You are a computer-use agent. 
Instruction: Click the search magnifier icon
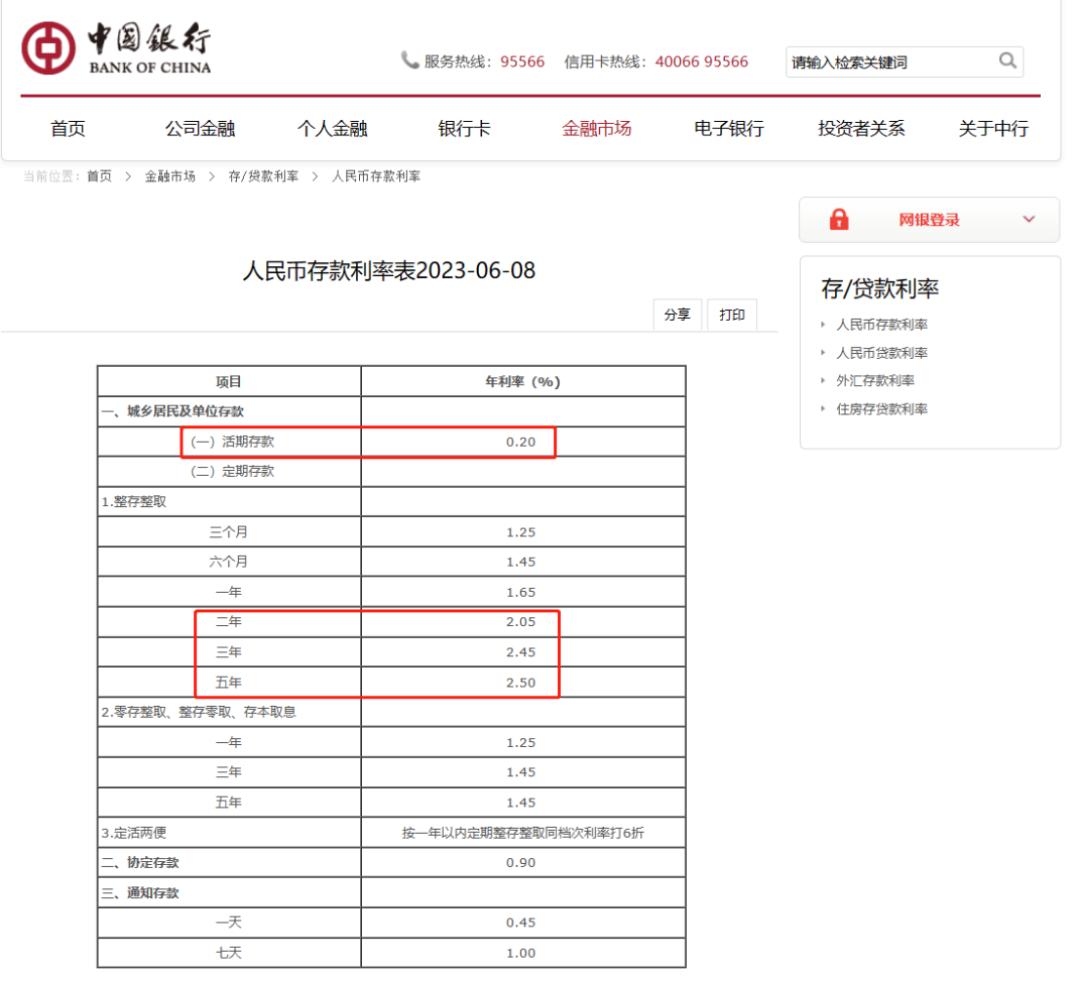tap(1007, 61)
